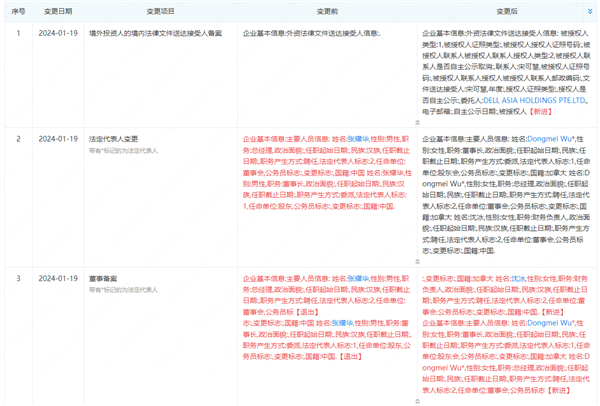Select the 董事备案 change item
Screen dimensions: 600x406
tap(105, 278)
